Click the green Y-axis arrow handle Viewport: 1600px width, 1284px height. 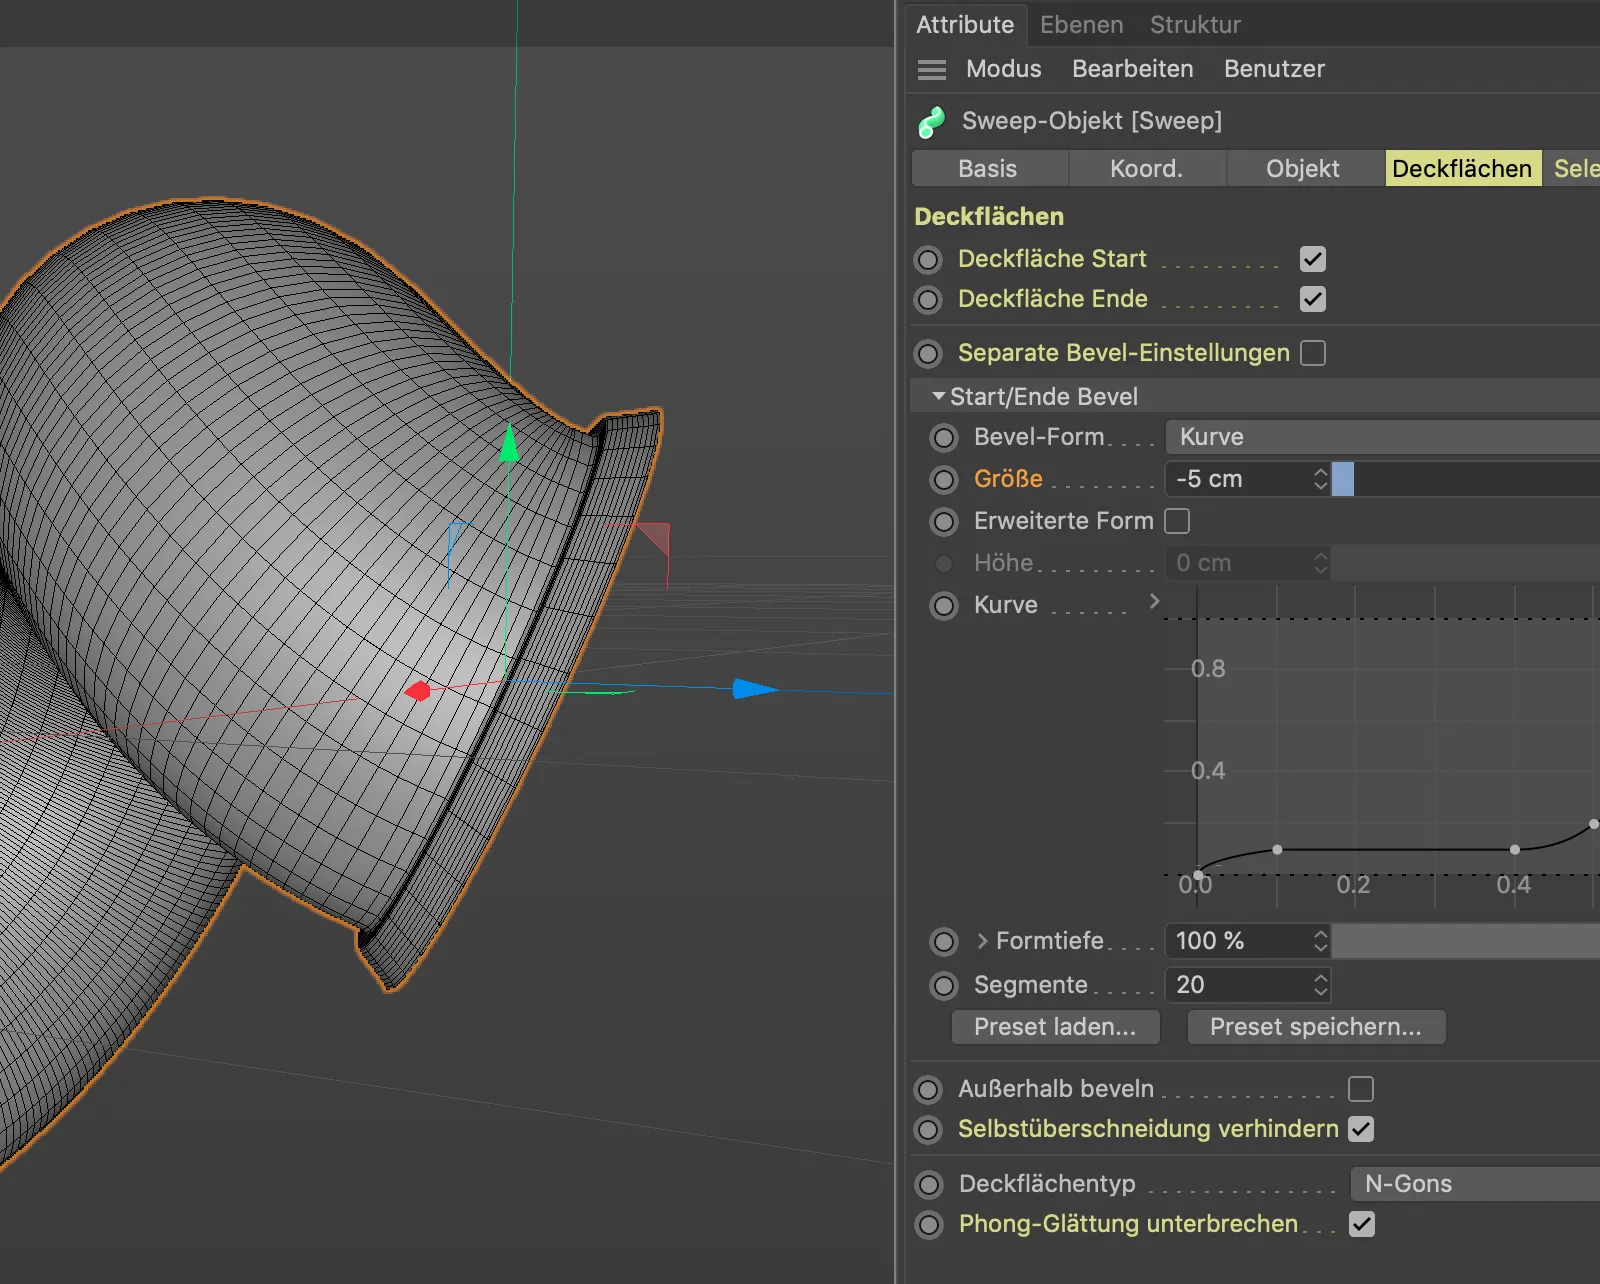coord(509,443)
